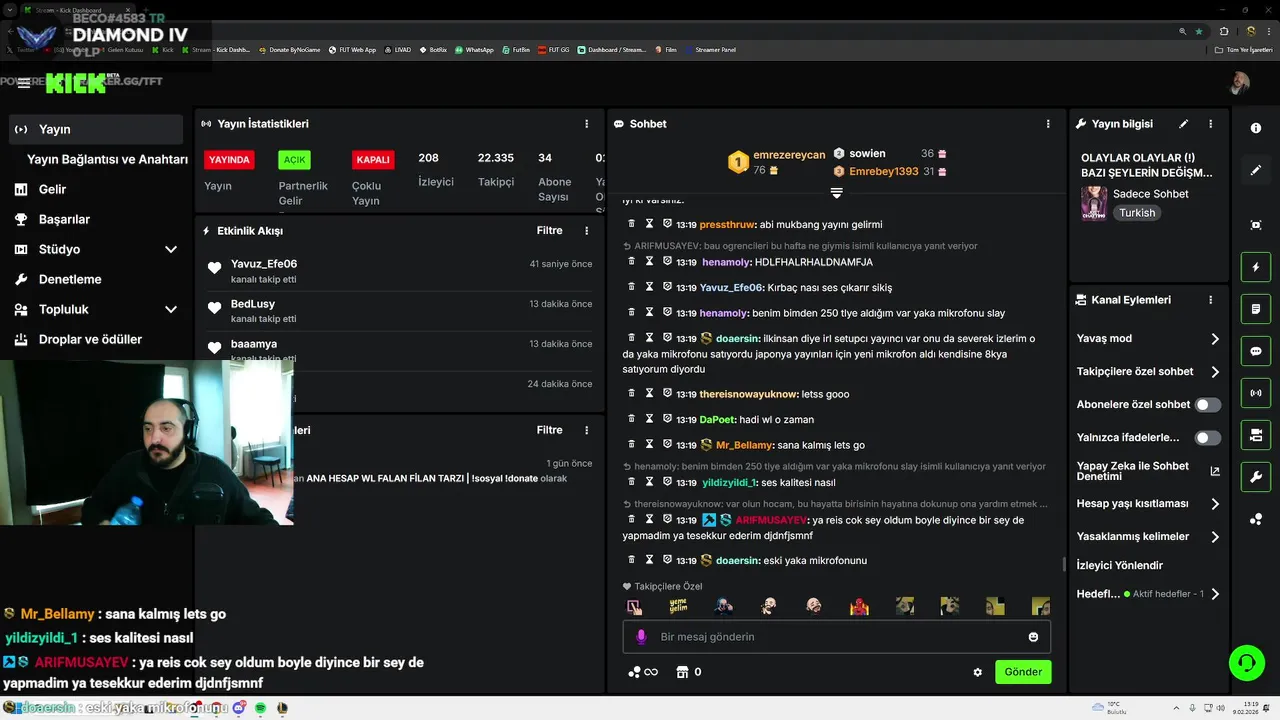Click İzleyici Yönlendir action
This screenshot has width=1280, height=720.
(x=1119, y=565)
